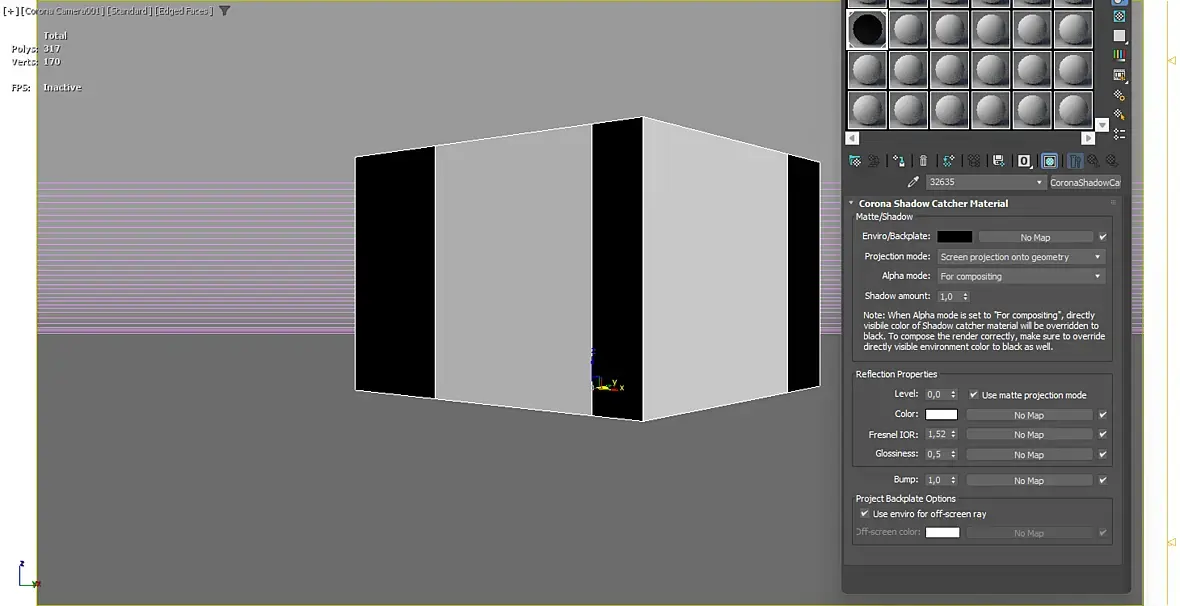
Task: Toggle the Fresnel IOR map checkbox
Action: (1102, 434)
